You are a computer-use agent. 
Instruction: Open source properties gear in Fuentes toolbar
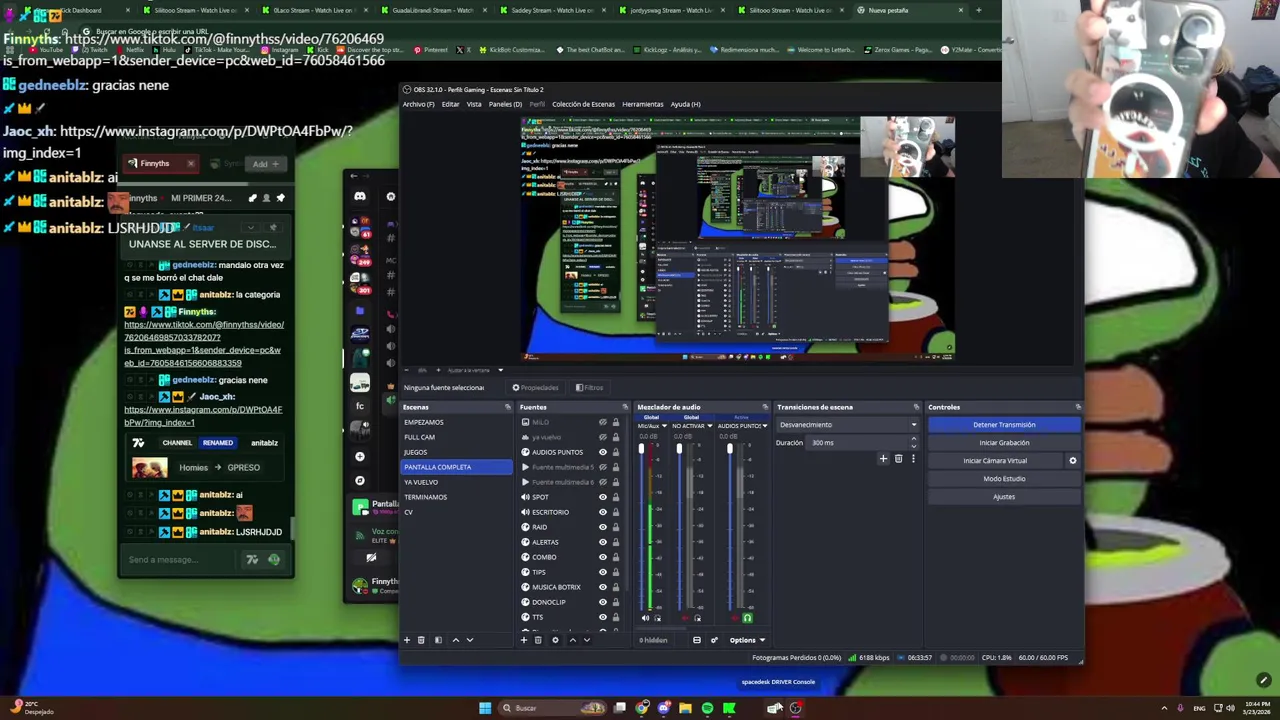pyautogui.click(x=555, y=640)
